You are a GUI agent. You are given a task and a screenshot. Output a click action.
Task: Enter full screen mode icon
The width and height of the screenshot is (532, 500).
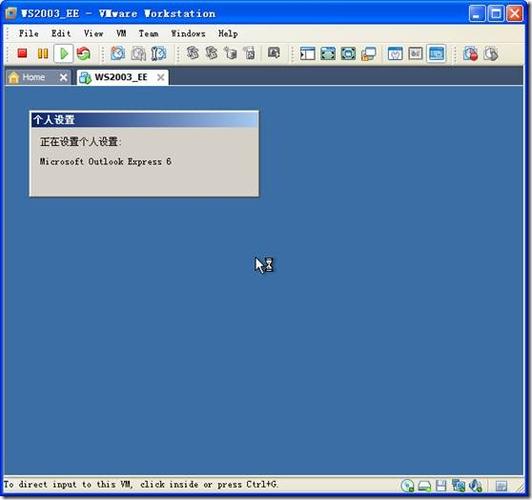pyautogui.click(x=328, y=54)
